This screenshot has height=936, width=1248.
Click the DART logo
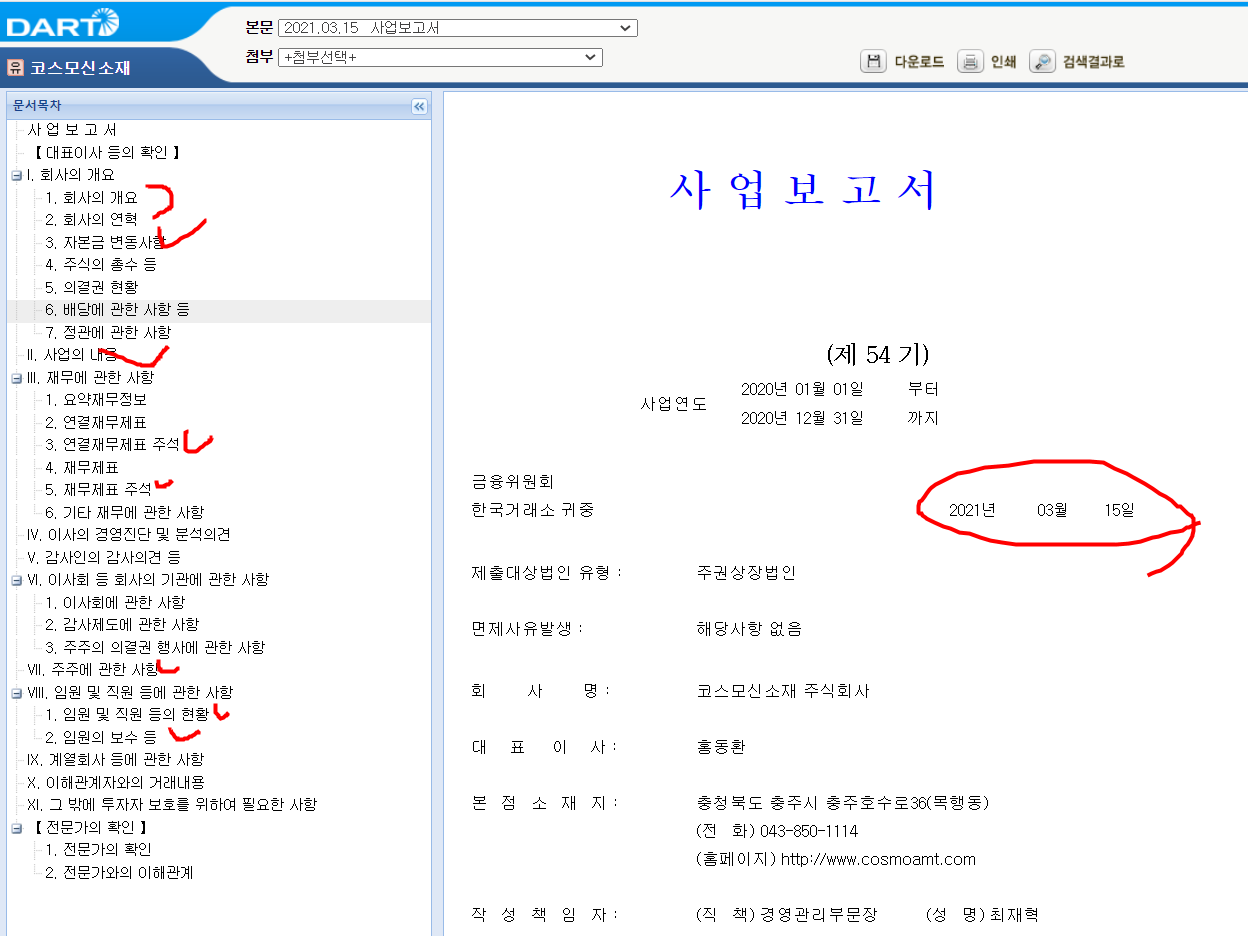tap(63, 22)
